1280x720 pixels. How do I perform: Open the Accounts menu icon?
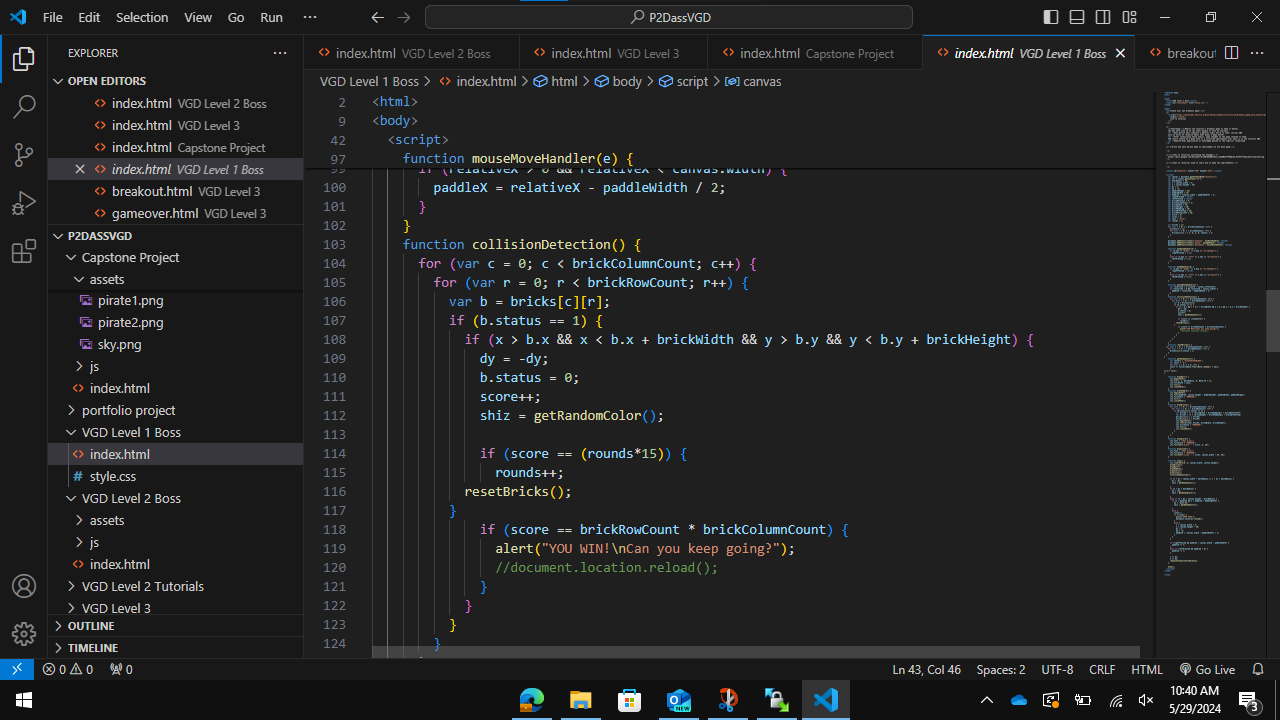point(24,586)
